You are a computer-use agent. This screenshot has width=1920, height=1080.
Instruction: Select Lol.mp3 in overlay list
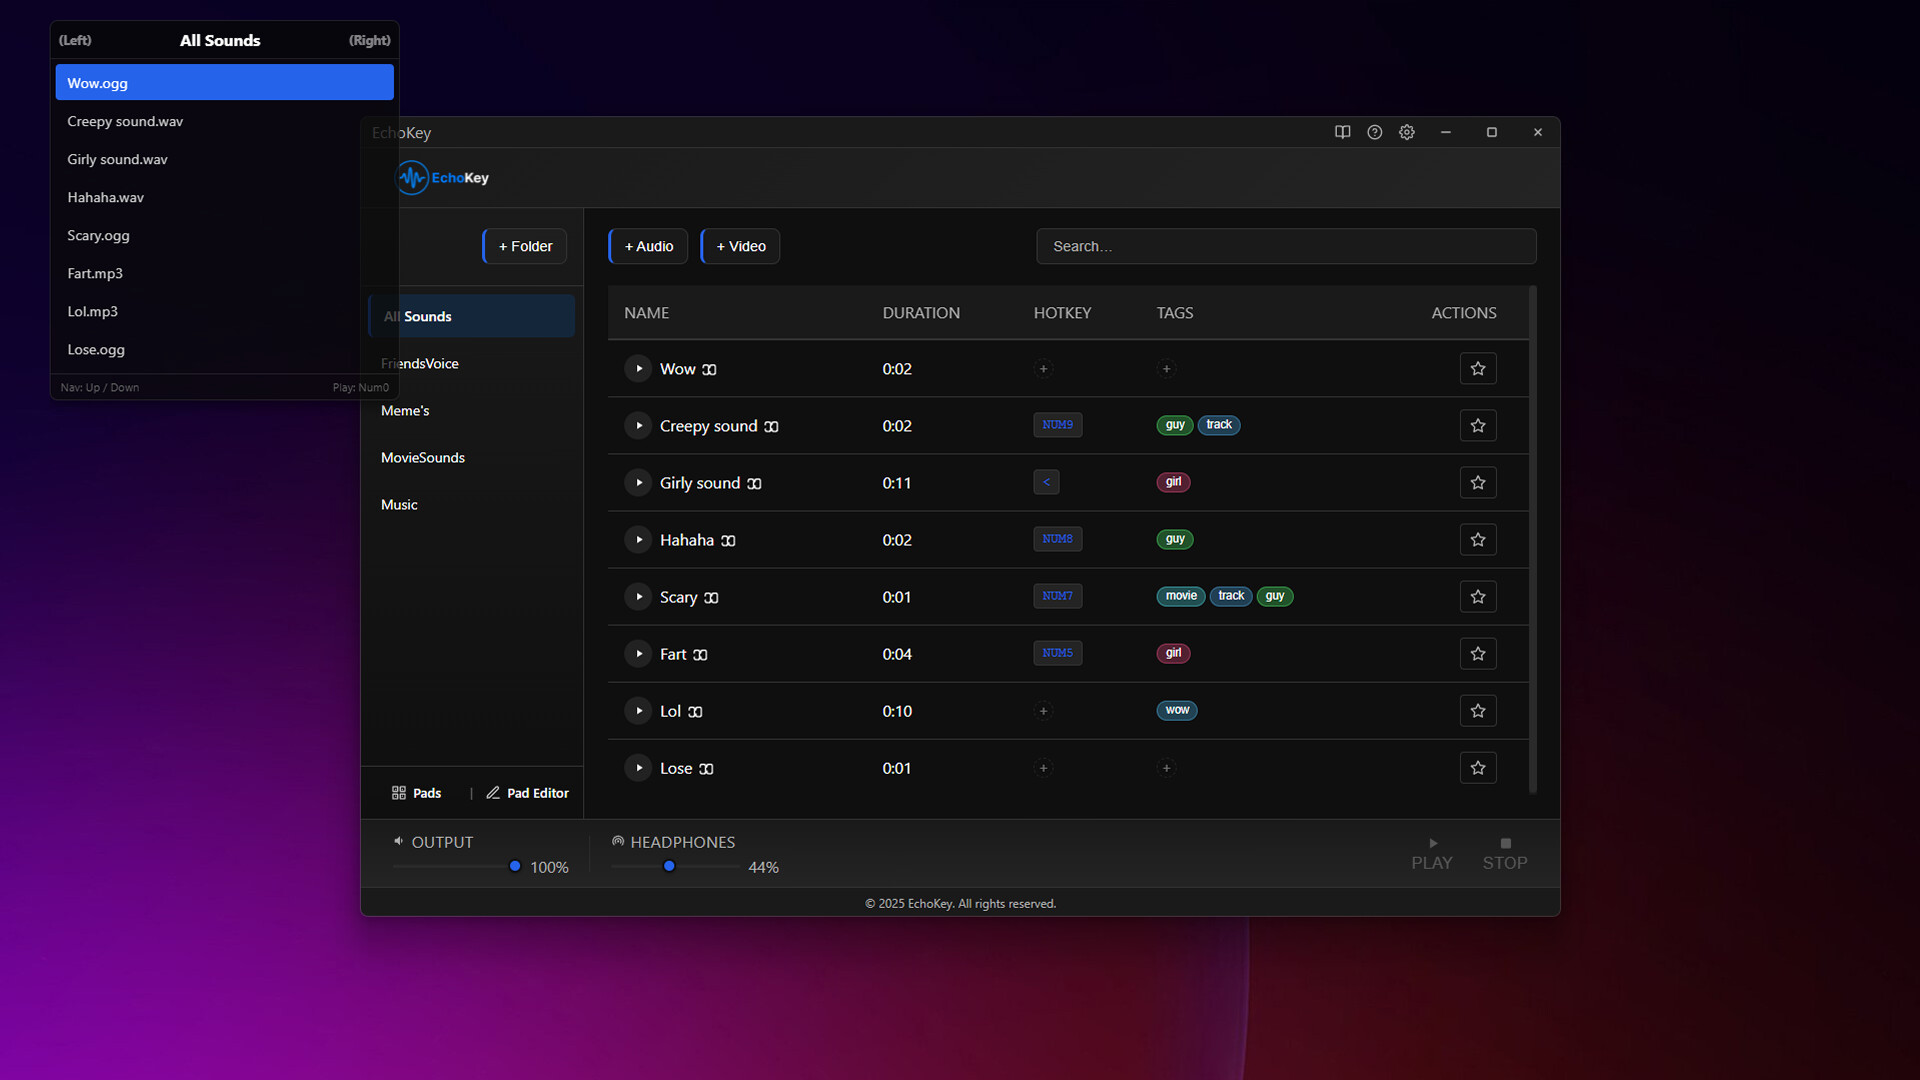coord(224,311)
